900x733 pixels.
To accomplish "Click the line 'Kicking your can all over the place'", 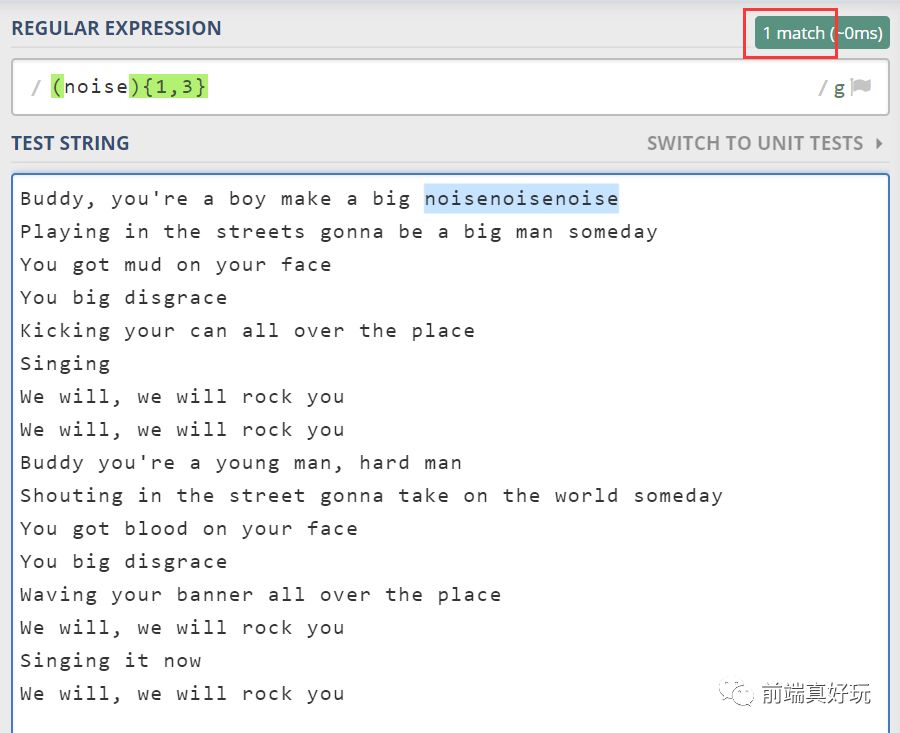I will [x=247, y=331].
